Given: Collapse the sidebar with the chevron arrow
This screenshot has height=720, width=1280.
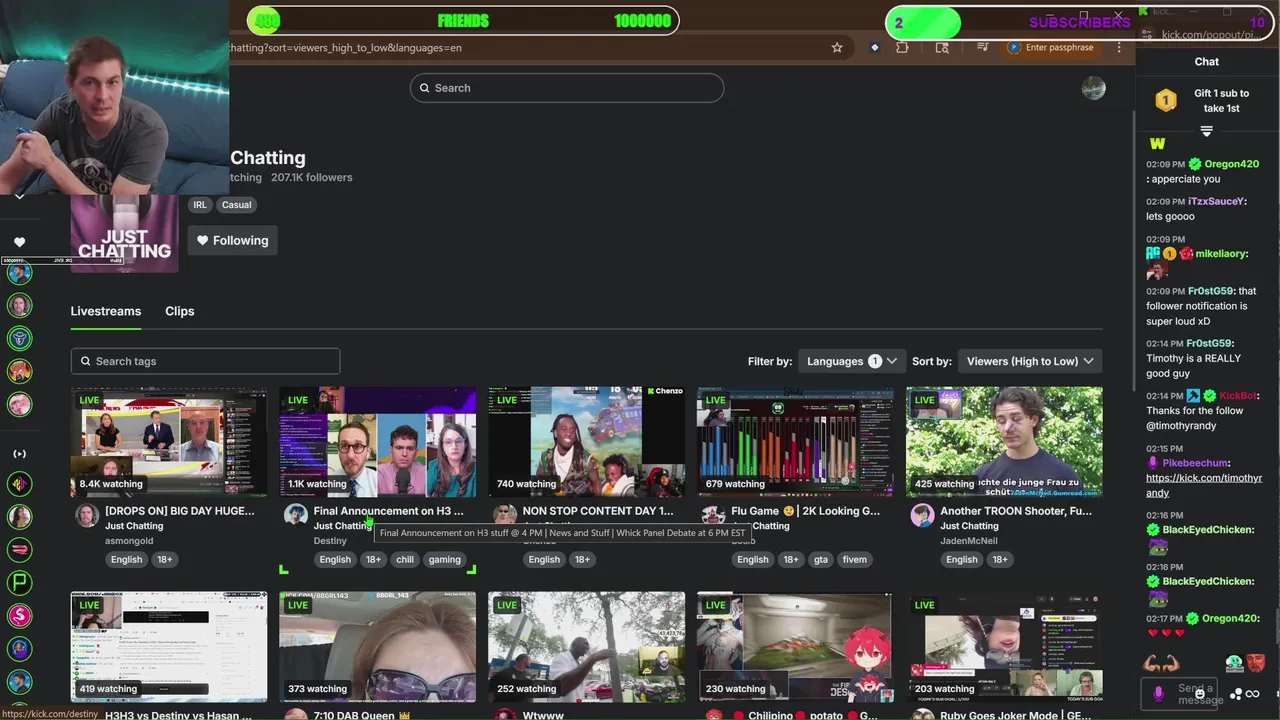Looking at the screenshot, I should point(19,196).
